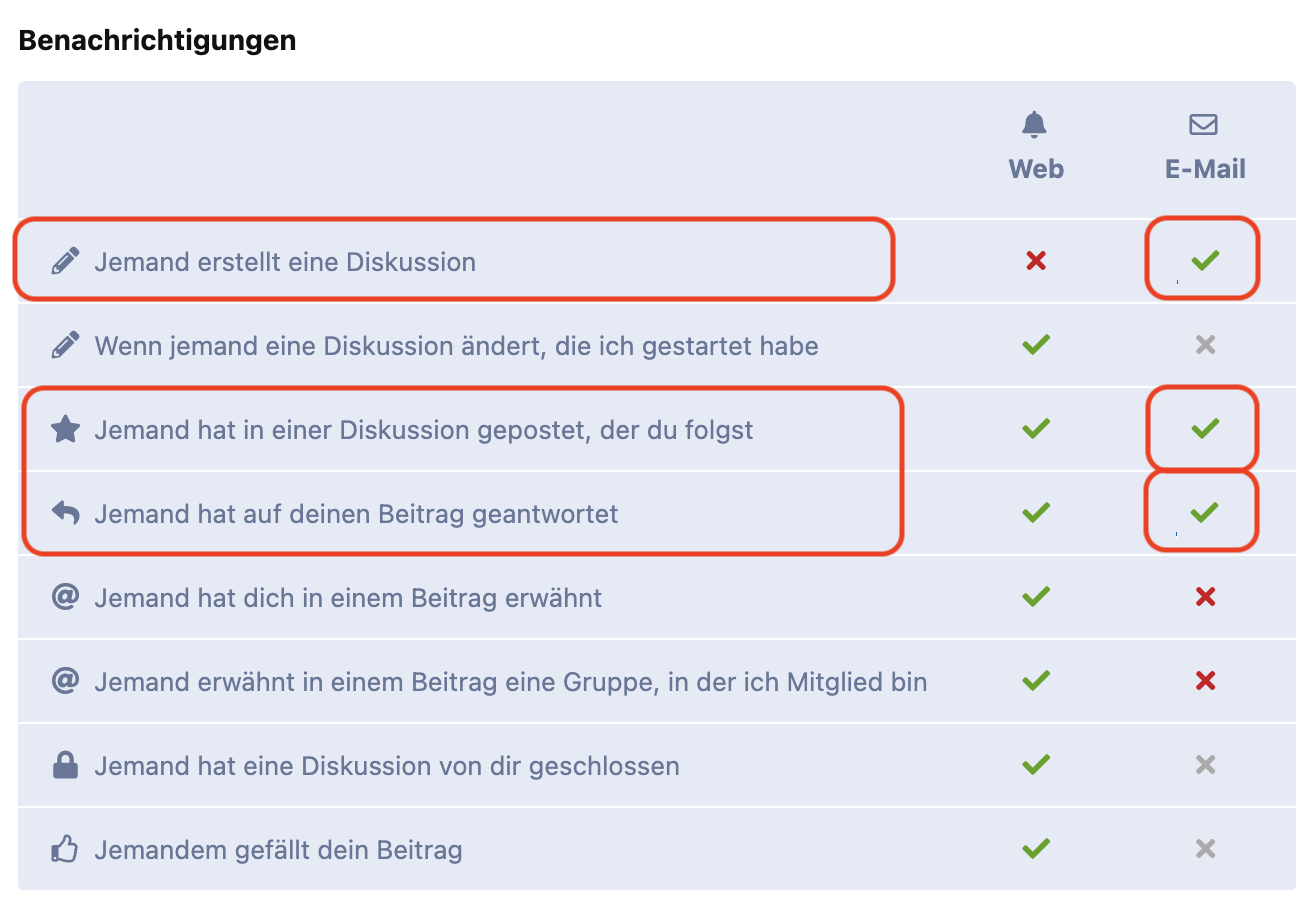Click the bell icon above Web

pos(1035,124)
